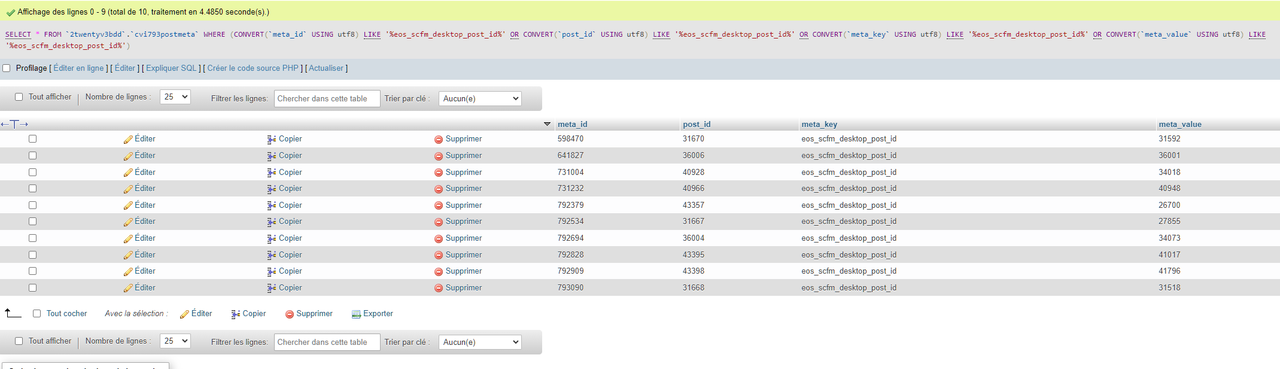Click 'Créer le code source PHP'

click(254, 68)
